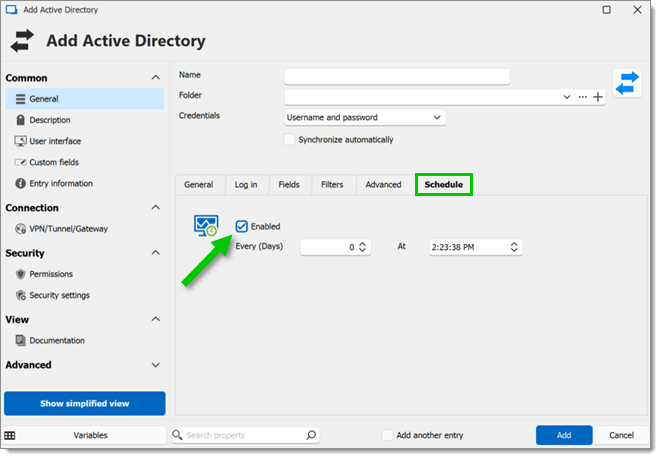Image resolution: width=661 pixels, height=459 pixels.
Task: Click the blue Active Directory entry icon
Action: (x=627, y=83)
